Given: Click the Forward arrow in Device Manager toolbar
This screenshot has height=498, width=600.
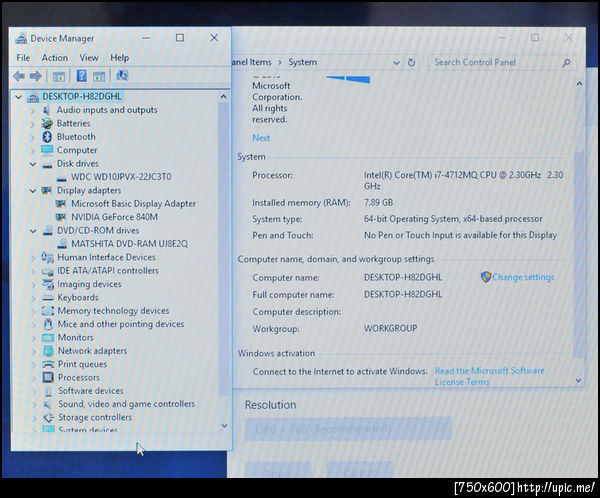Looking at the screenshot, I should [x=36, y=76].
